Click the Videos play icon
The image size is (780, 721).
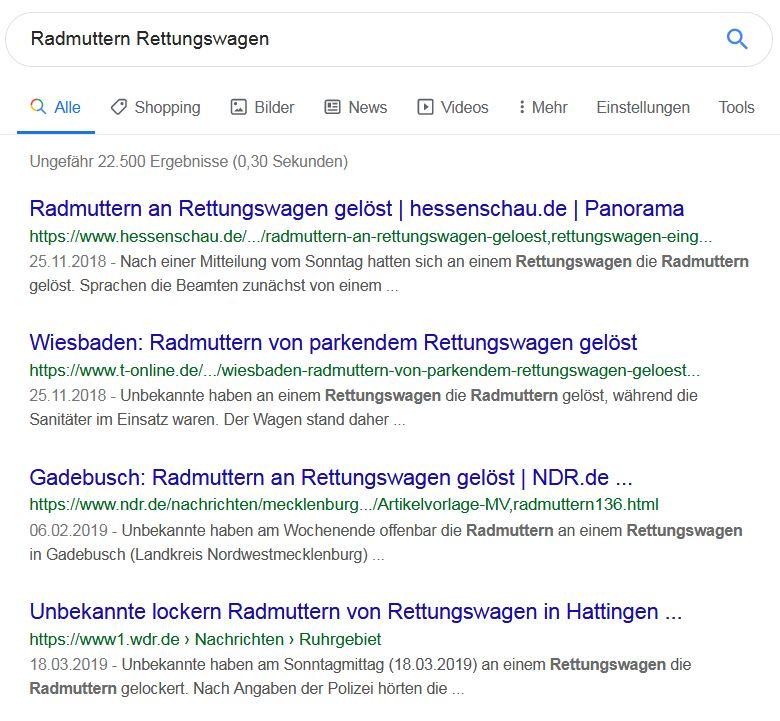point(425,106)
